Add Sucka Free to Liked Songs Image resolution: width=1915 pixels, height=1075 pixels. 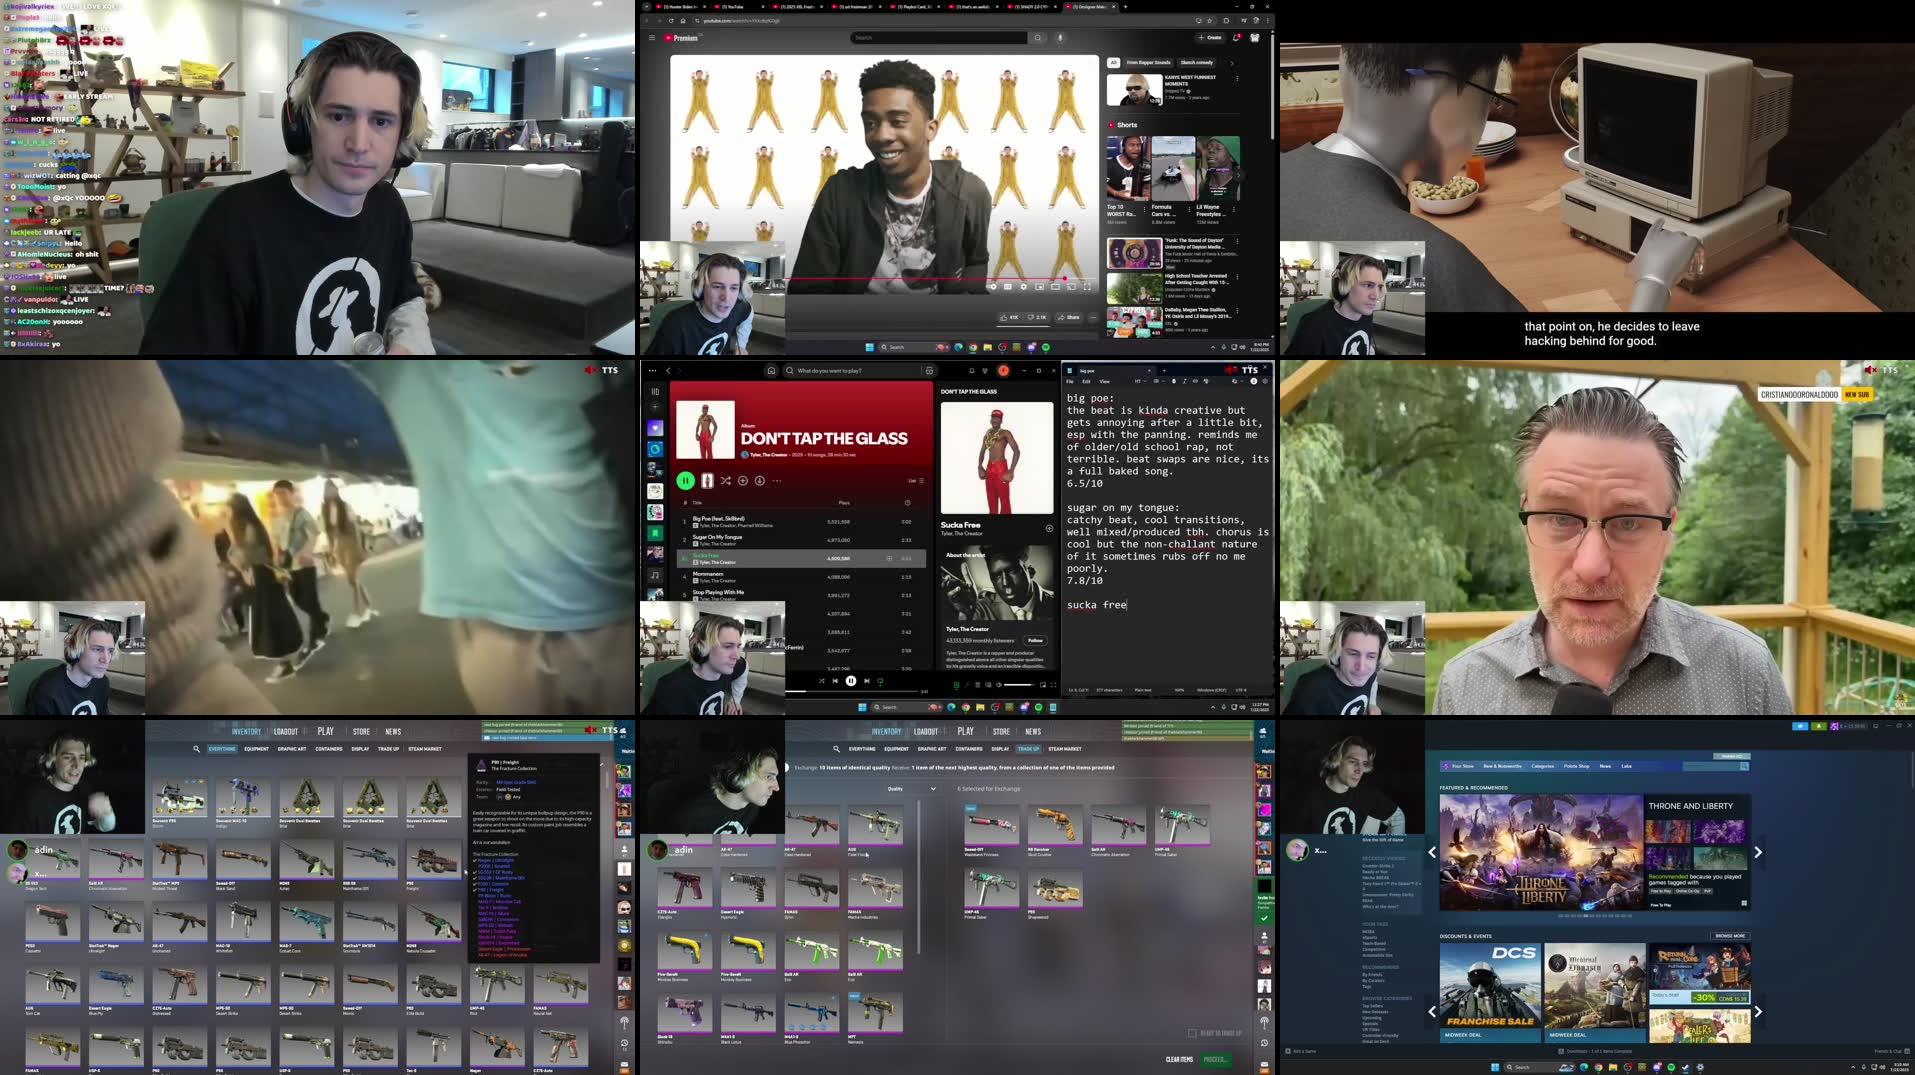point(1049,528)
